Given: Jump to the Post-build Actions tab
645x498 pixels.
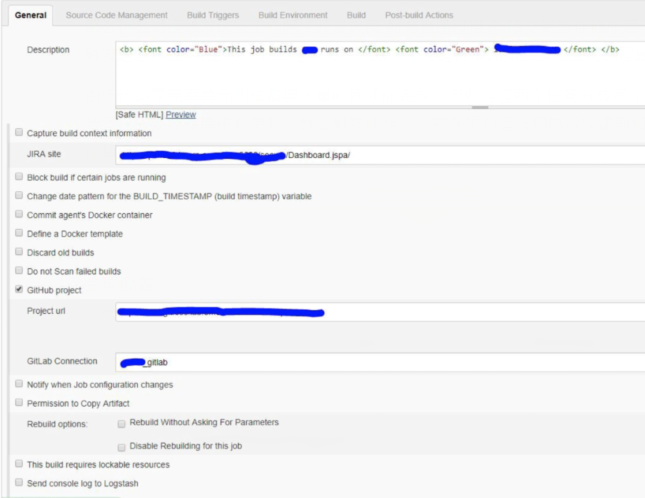Looking at the screenshot, I should 419,15.
